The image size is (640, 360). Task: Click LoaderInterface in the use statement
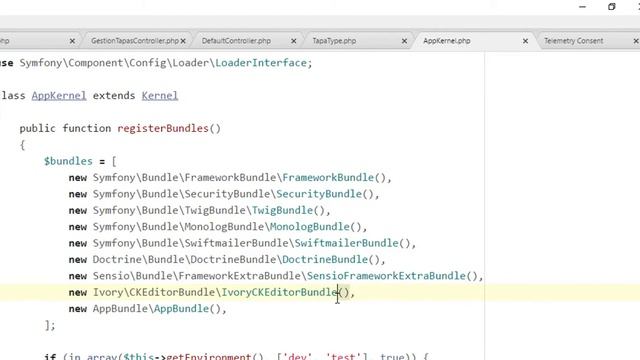tap(261, 63)
